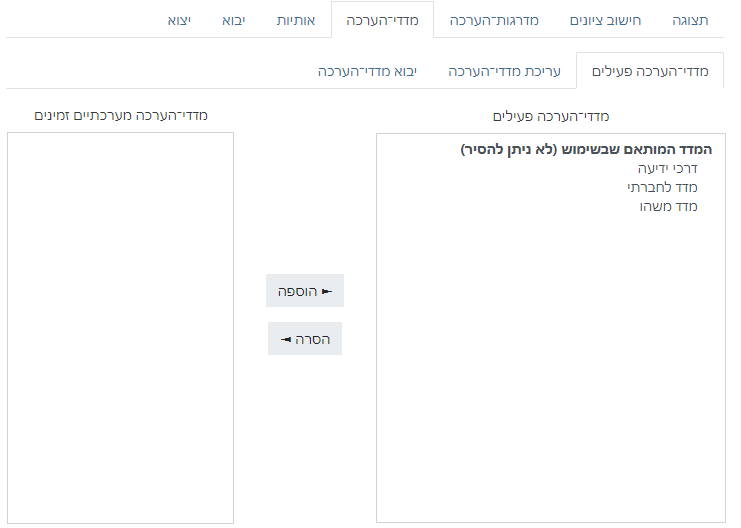
Task: Click the מדדי־הערכה מערכתיים זמינים label
Action: [x=121, y=115]
